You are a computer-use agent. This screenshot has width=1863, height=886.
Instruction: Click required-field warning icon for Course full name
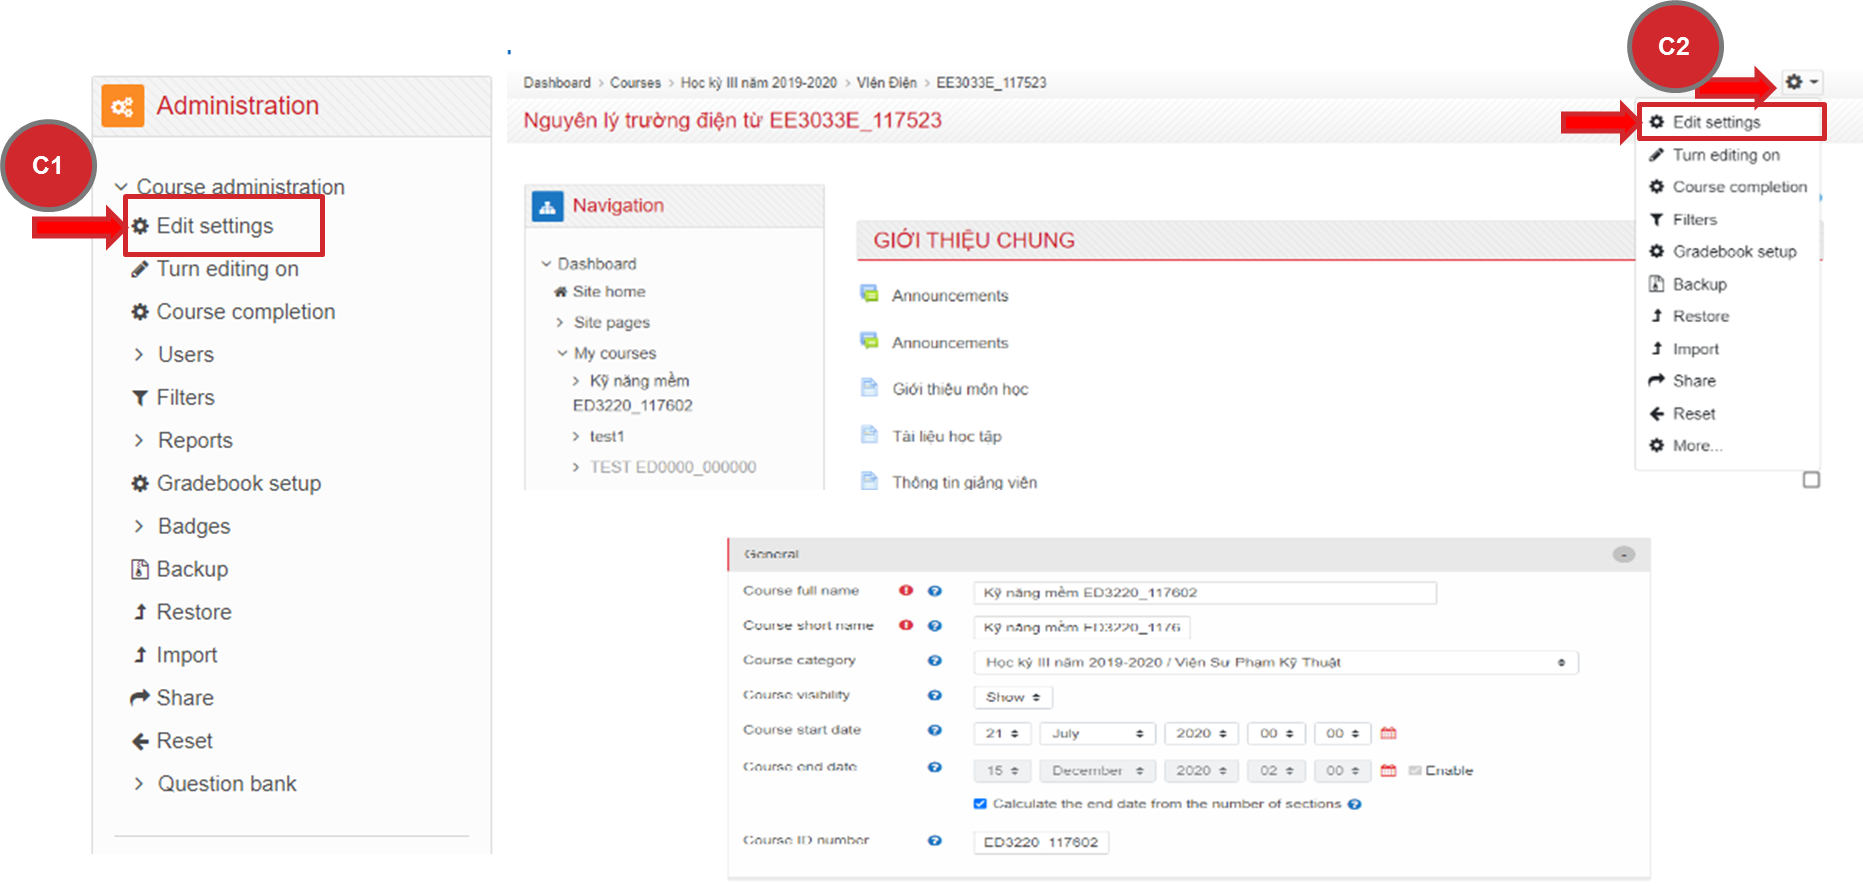click(906, 591)
